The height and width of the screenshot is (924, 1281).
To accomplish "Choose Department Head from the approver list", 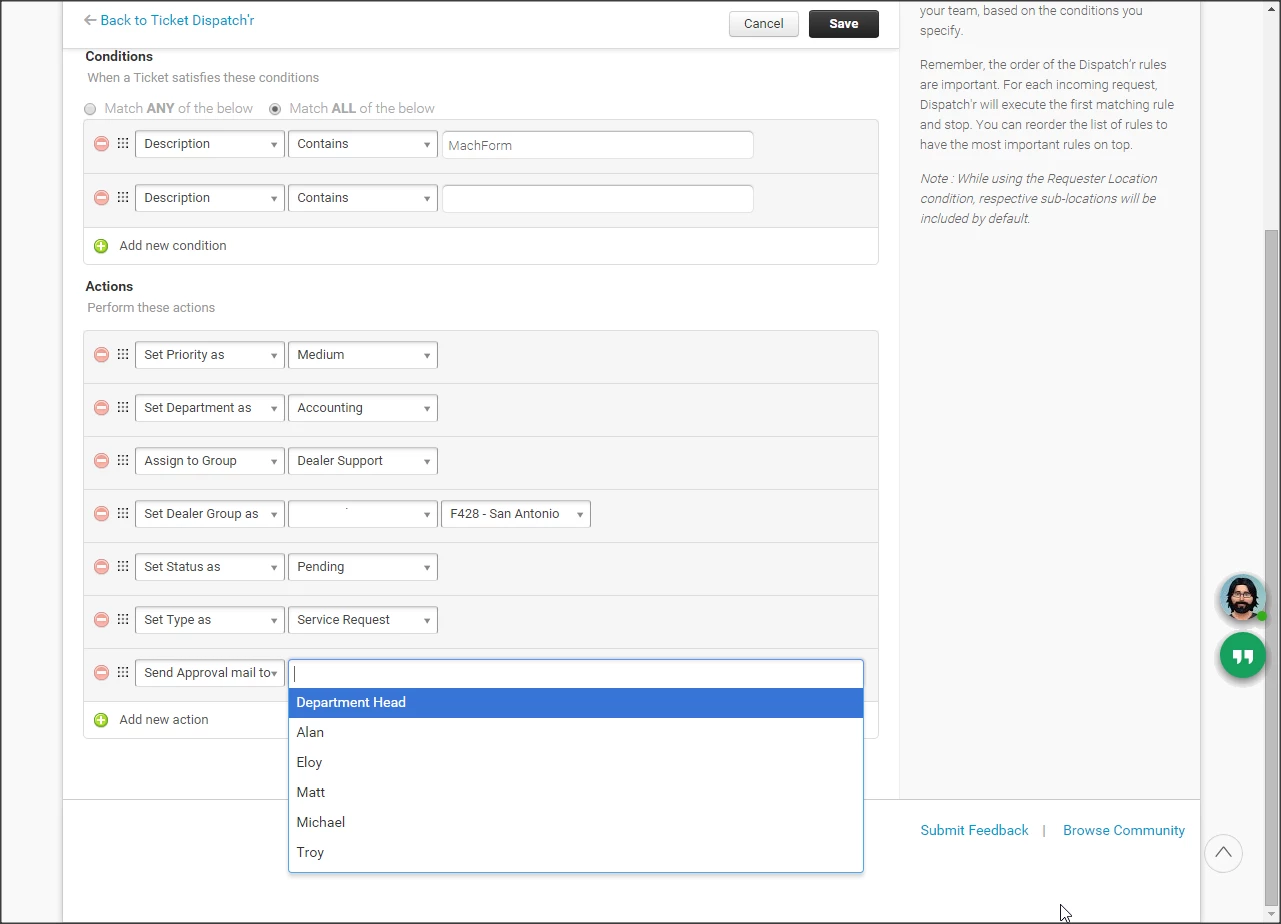I will pyautogui.click(x=576, y=703).
